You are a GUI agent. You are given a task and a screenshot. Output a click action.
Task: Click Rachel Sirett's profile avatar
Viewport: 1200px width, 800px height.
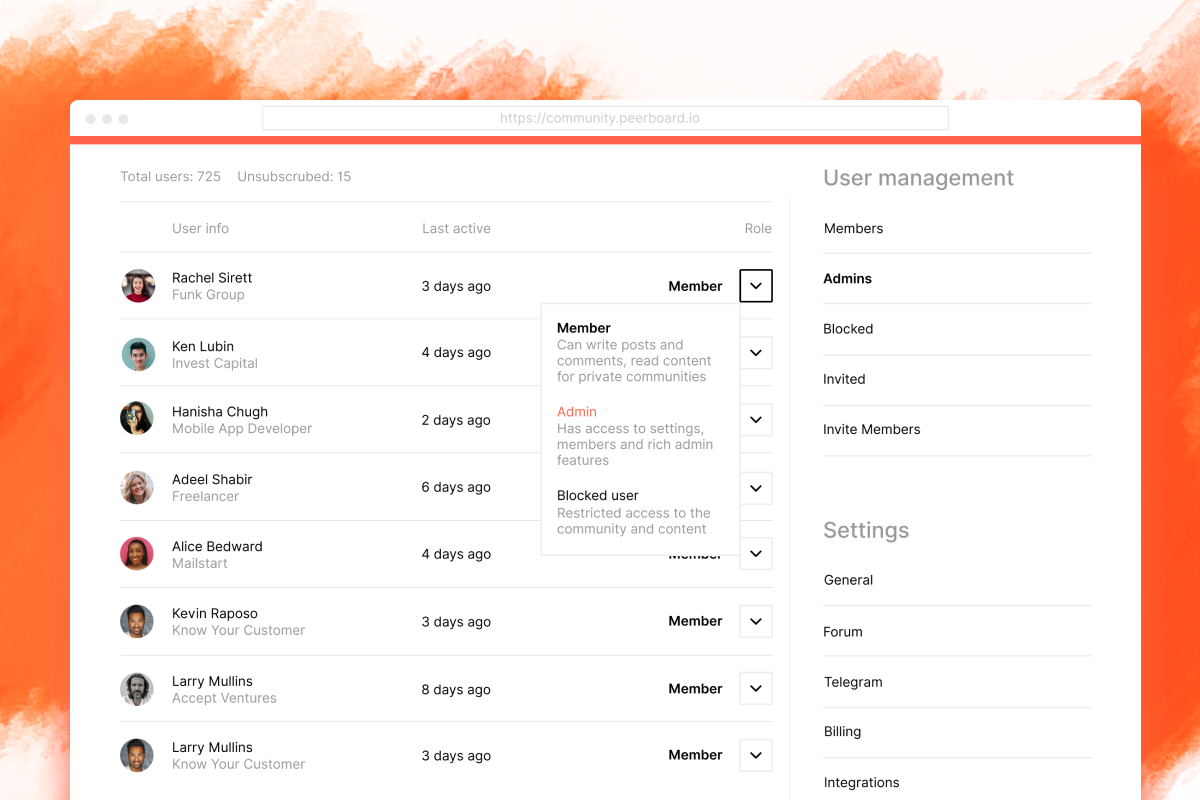click(138, 286)
